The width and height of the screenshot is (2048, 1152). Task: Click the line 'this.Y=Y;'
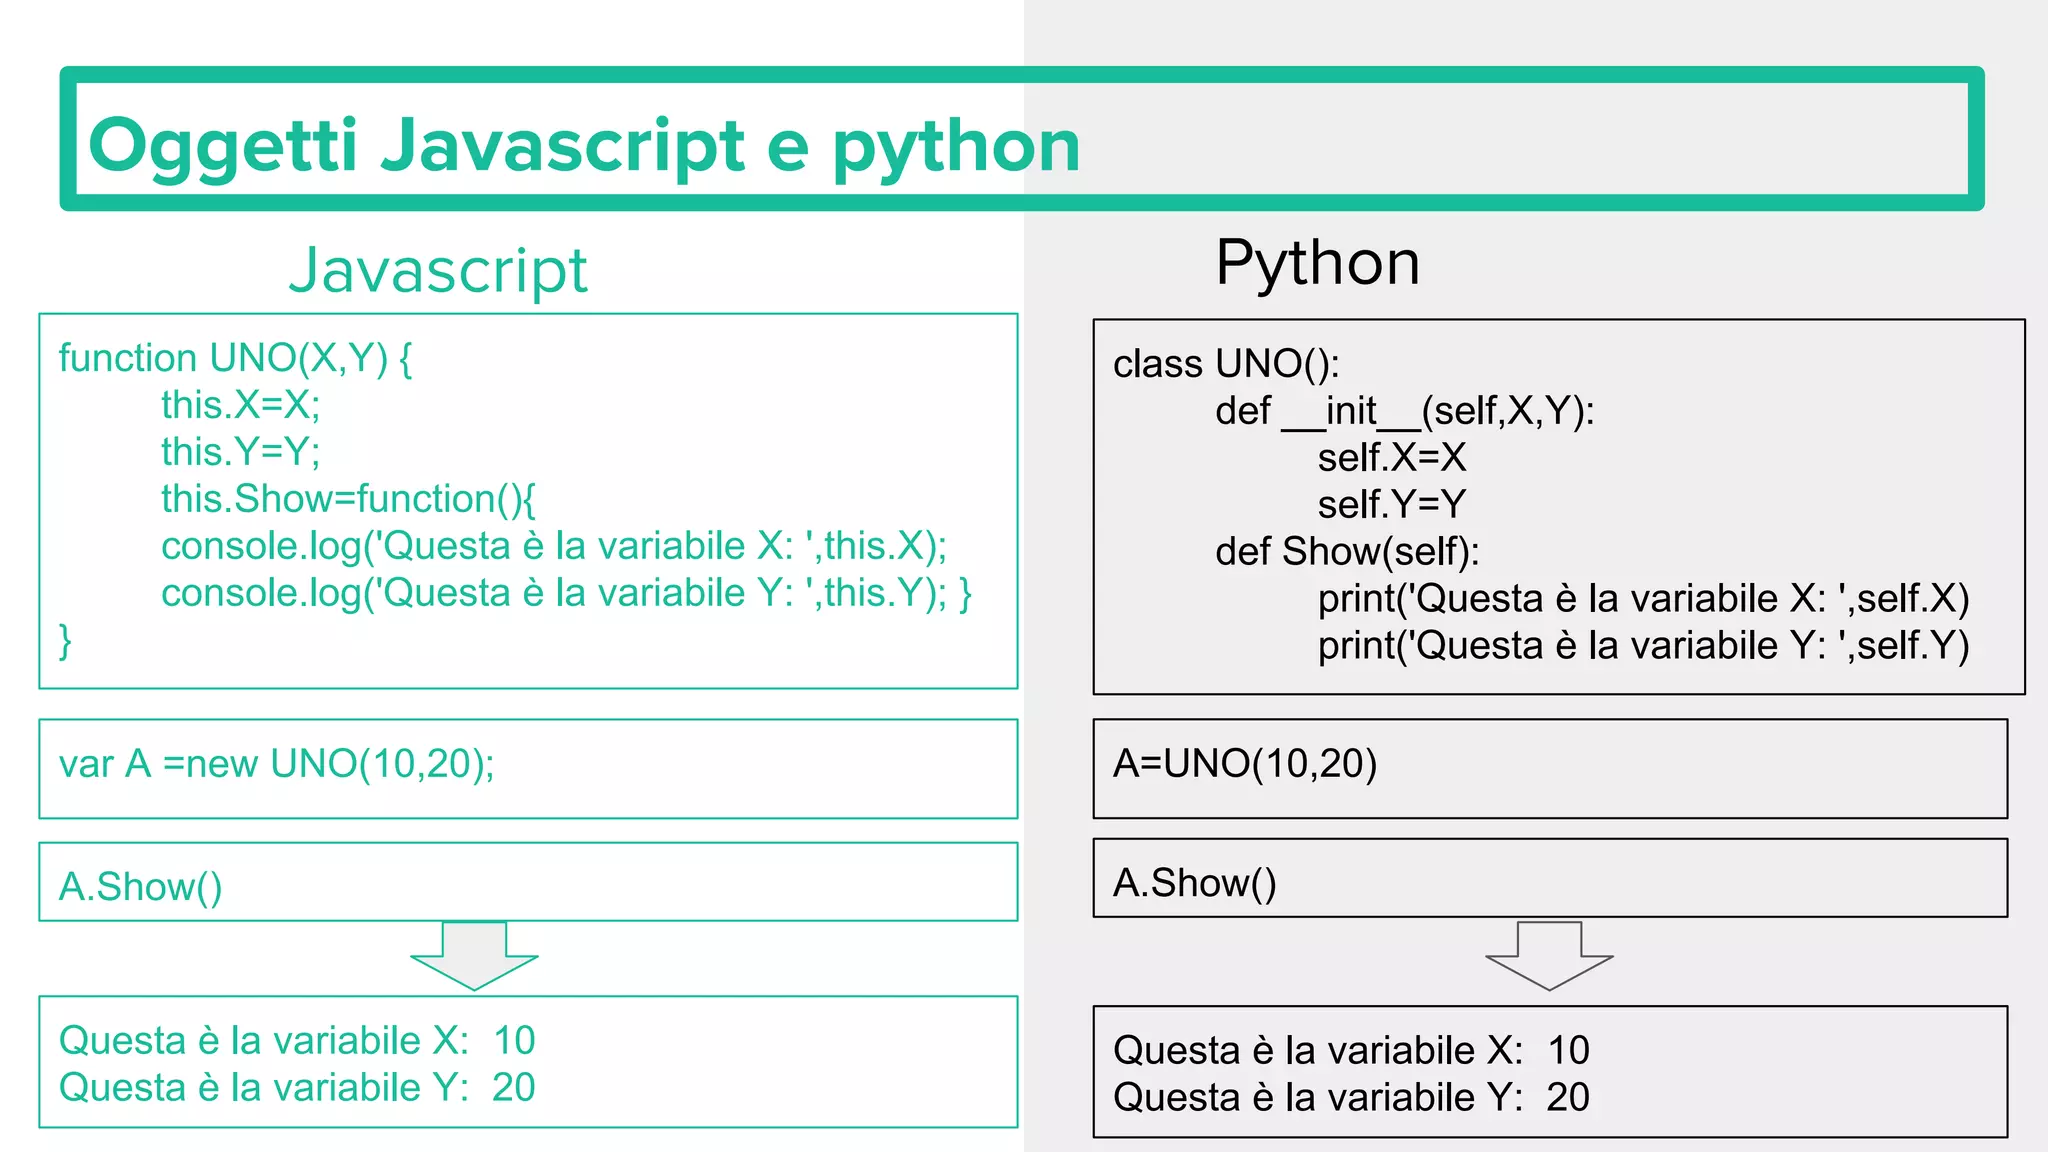(x=241, y=451)
